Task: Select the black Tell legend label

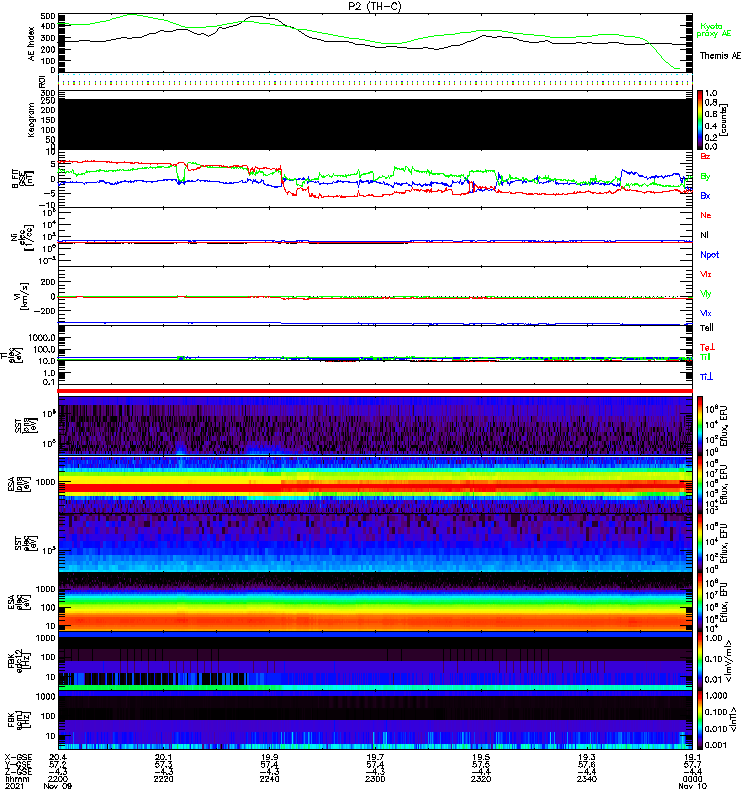Action: [x=706, y=328]
